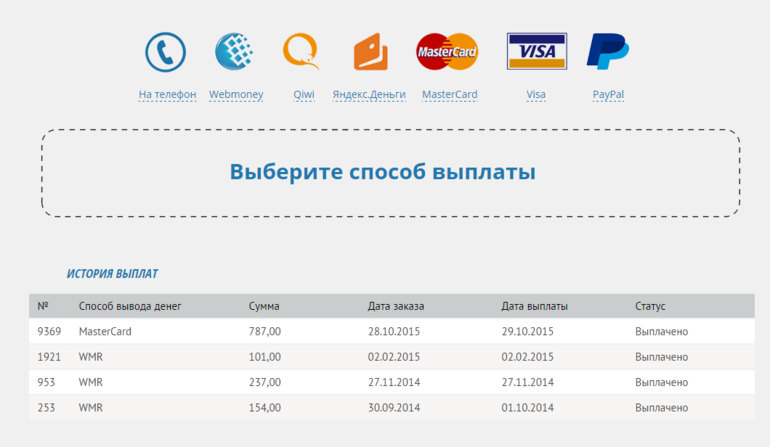This screenshot has width=770, height=447.
Task: Click the 'Дата заказа' column header
Action: pyautogui.click(x=396, y=306)
